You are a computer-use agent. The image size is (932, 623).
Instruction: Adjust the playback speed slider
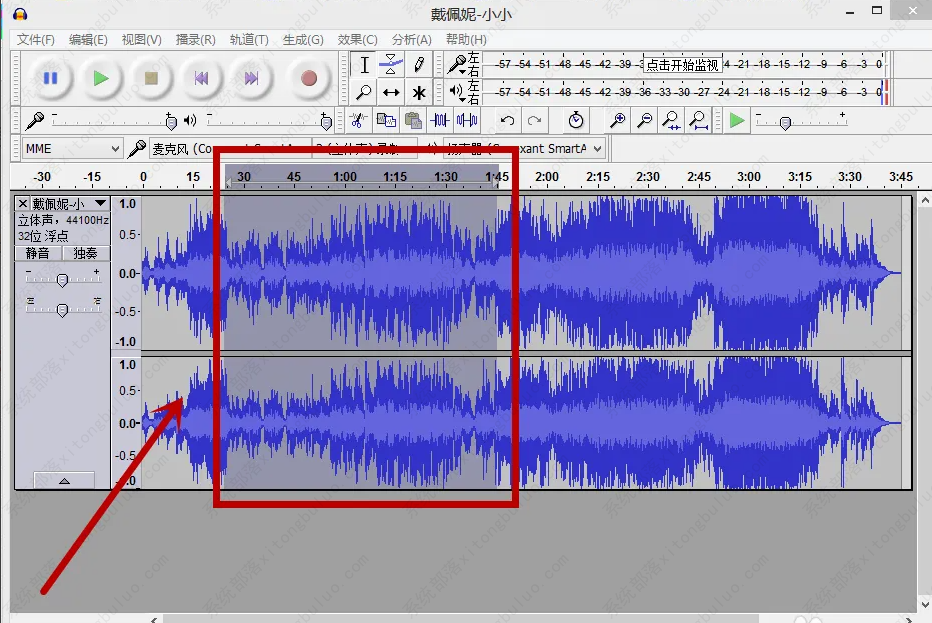785,123
